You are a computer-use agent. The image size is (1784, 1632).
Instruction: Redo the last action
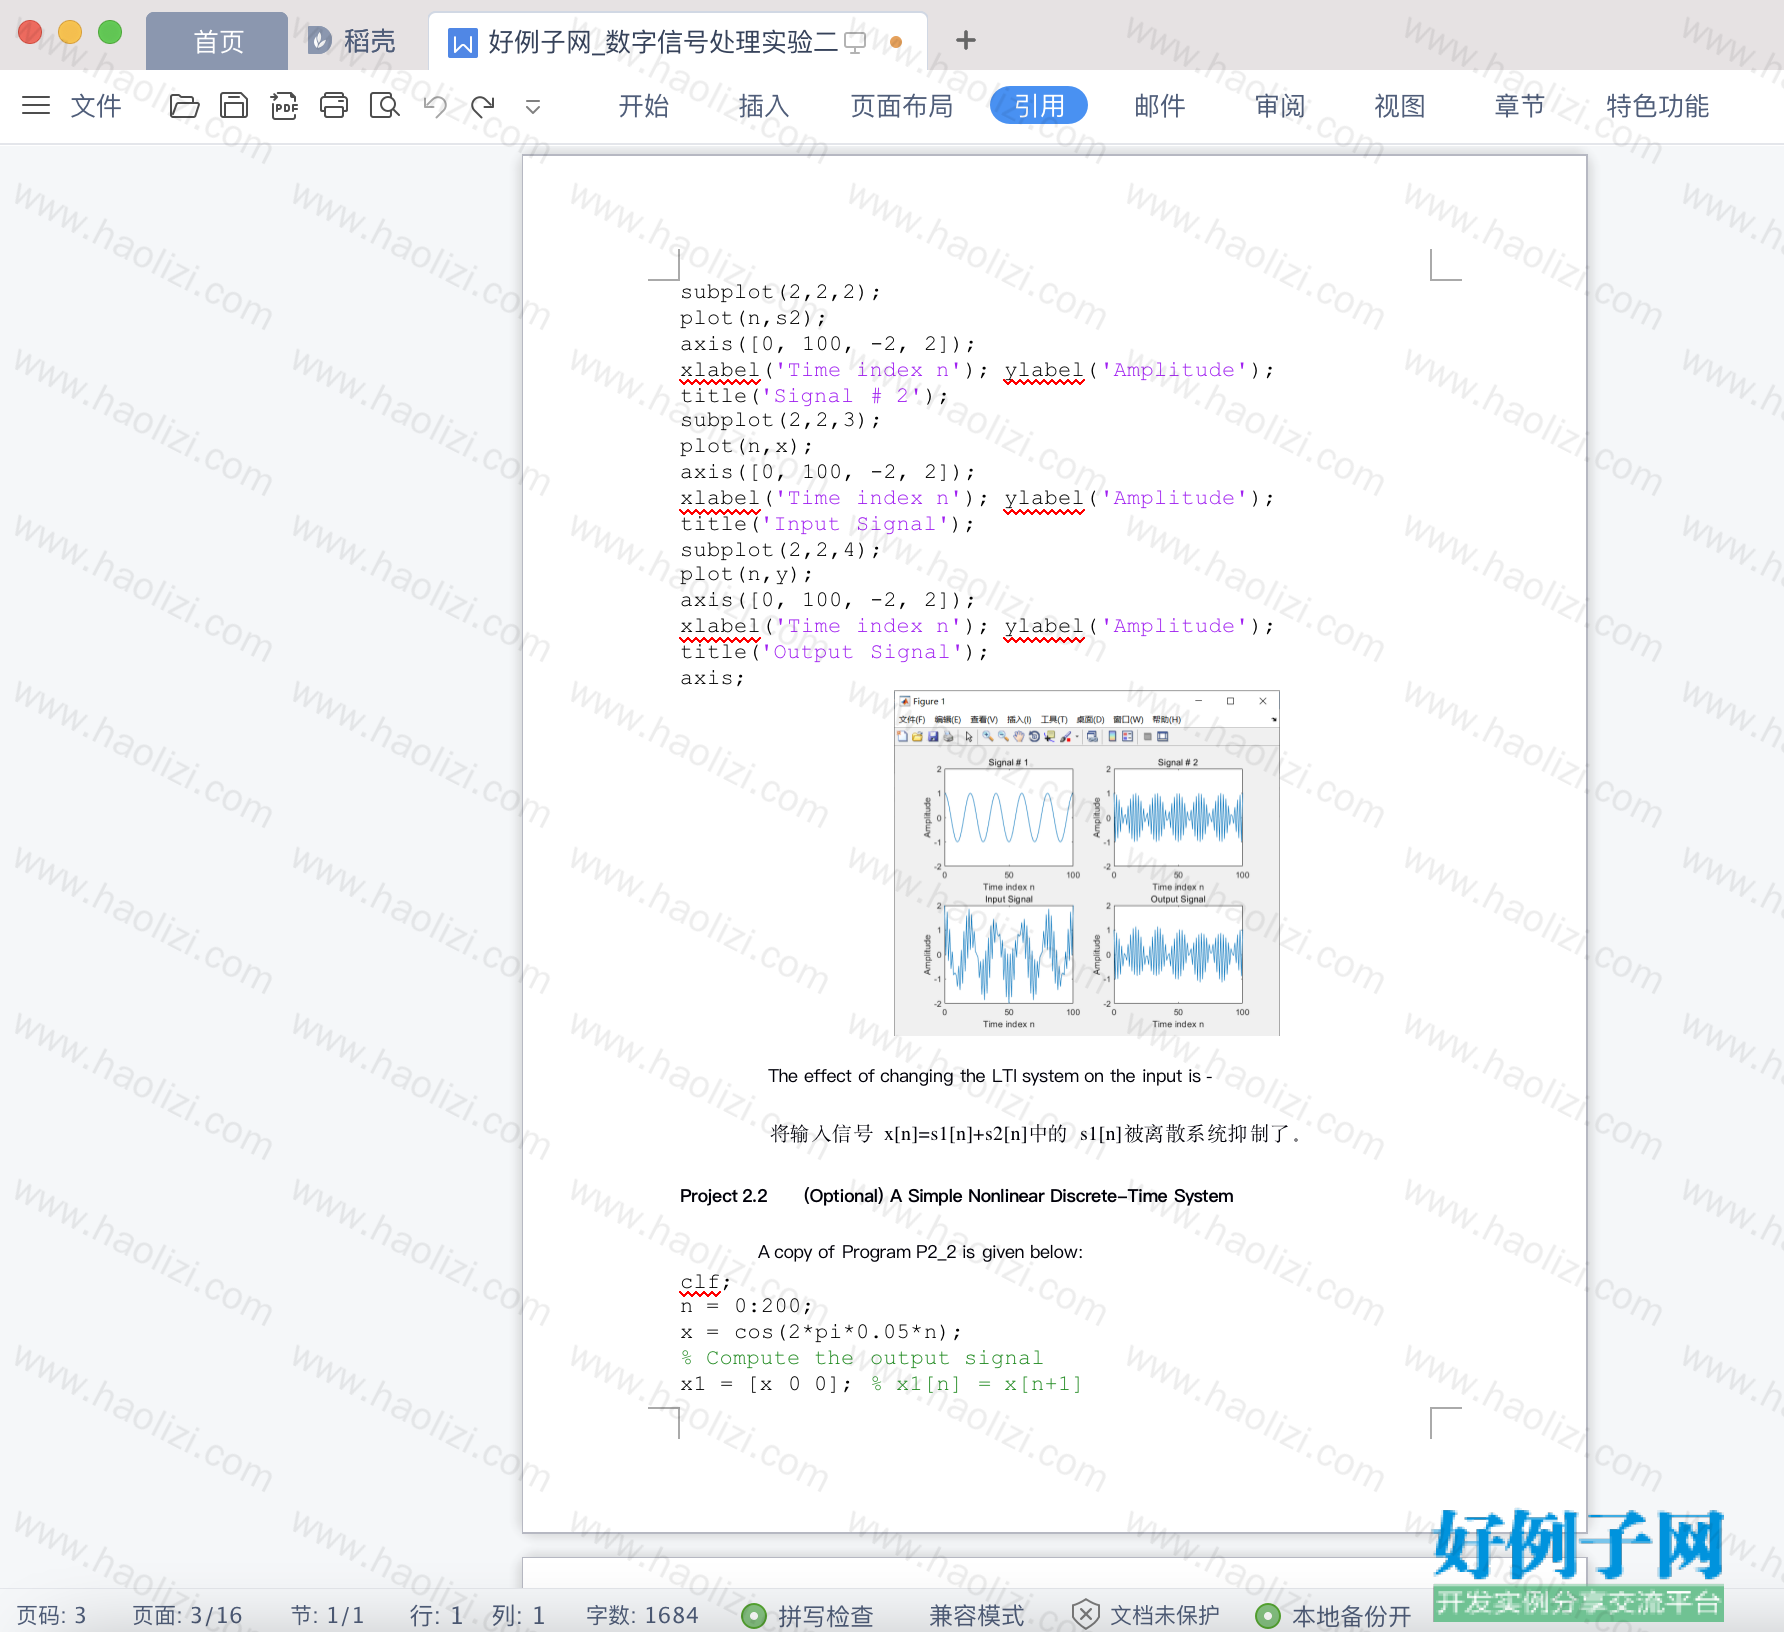[483, 105]
